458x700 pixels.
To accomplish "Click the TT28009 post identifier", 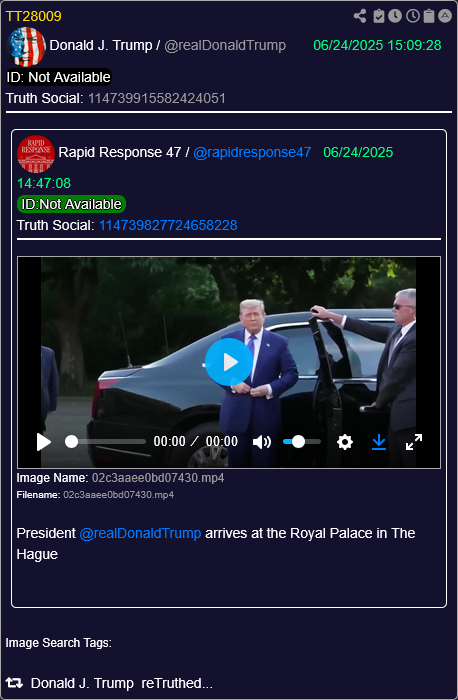I will click(33, 16).
